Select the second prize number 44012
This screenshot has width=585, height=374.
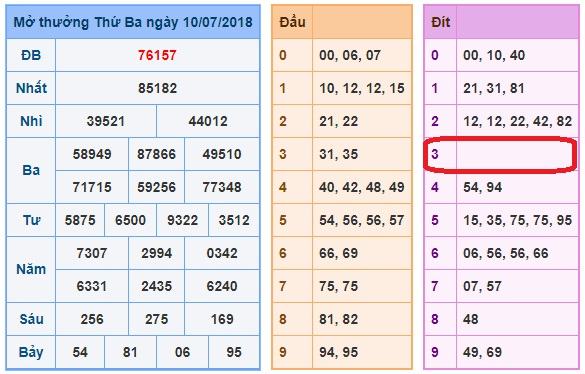point(208,121)
